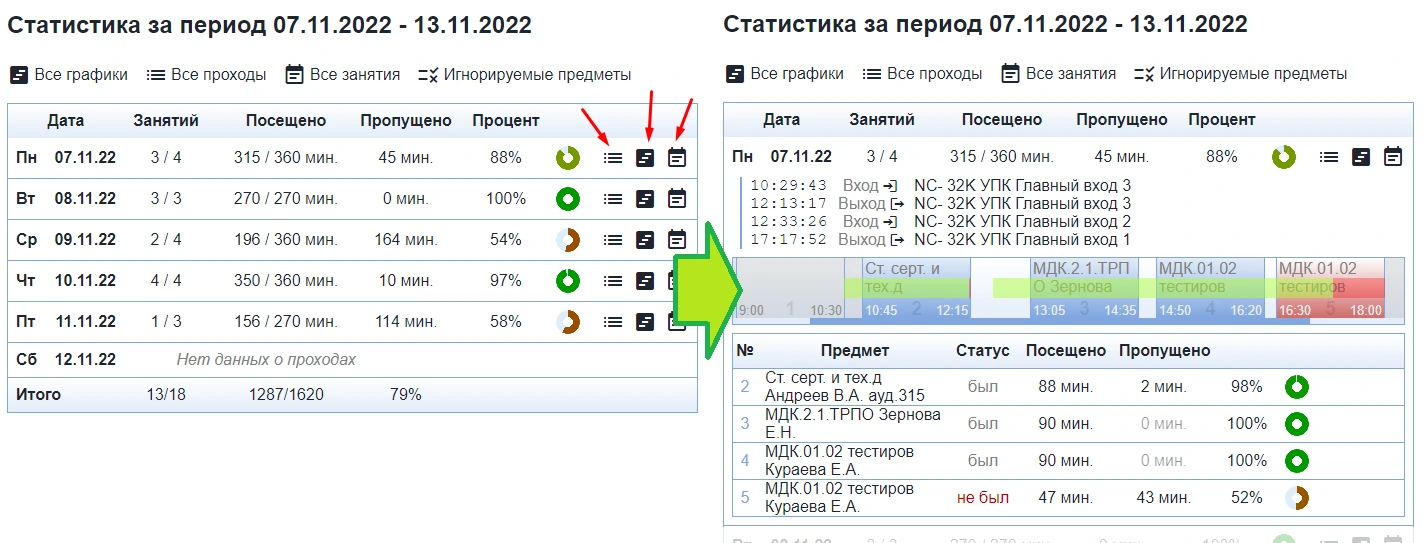Screen dimensions: 1423x543
Task: Click right 'Все графики' toolbar button
Action: tap(785, 74)
